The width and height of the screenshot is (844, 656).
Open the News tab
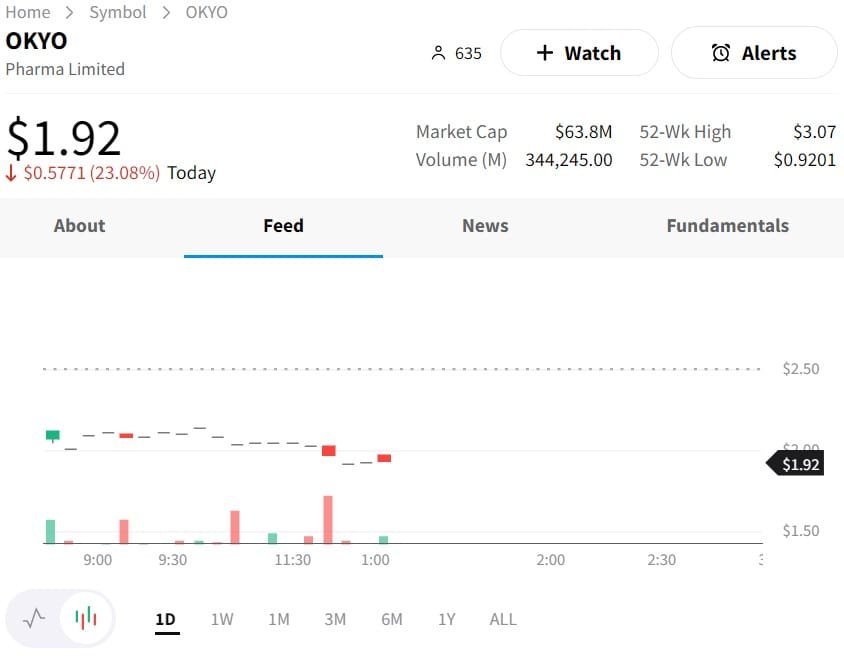coord(485,226)
